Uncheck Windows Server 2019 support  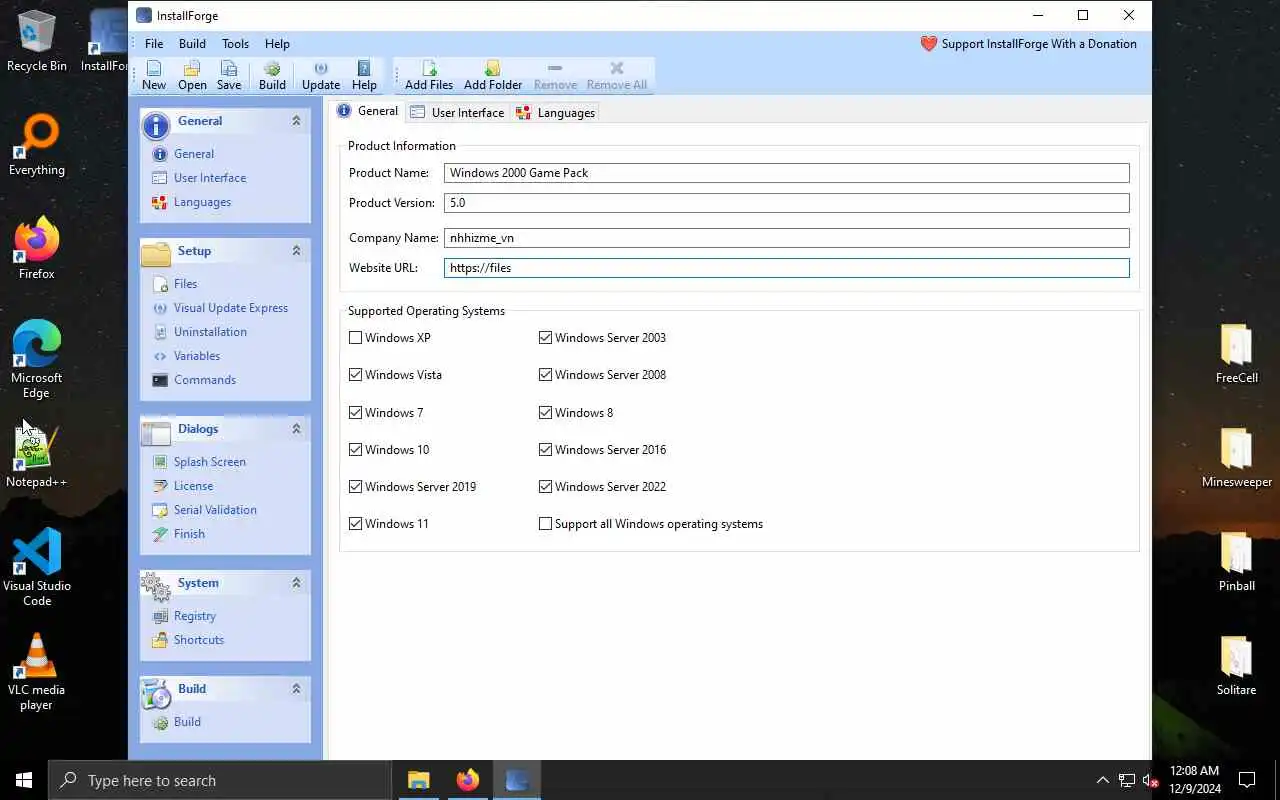pos(355,487)
